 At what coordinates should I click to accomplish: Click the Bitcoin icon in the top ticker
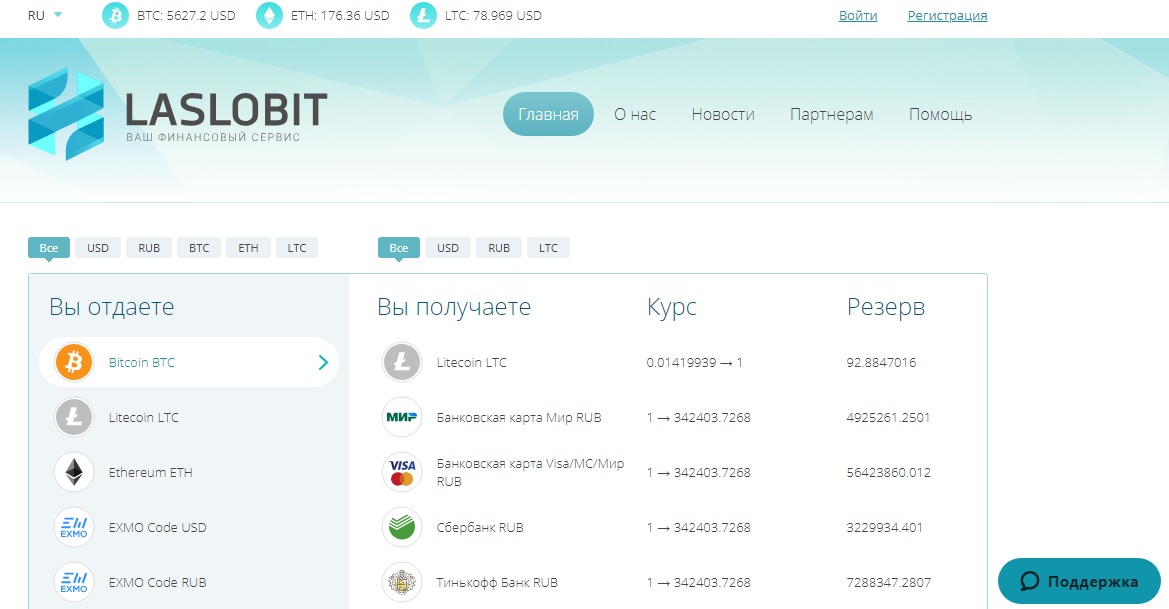[x=115, y=16]
